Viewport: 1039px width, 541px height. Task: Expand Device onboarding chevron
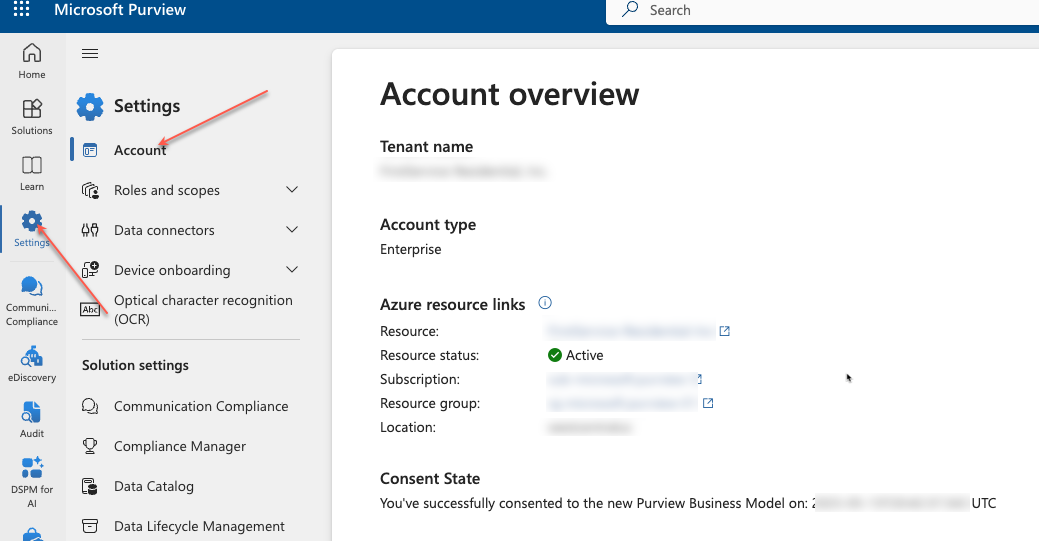pos(292,269)
